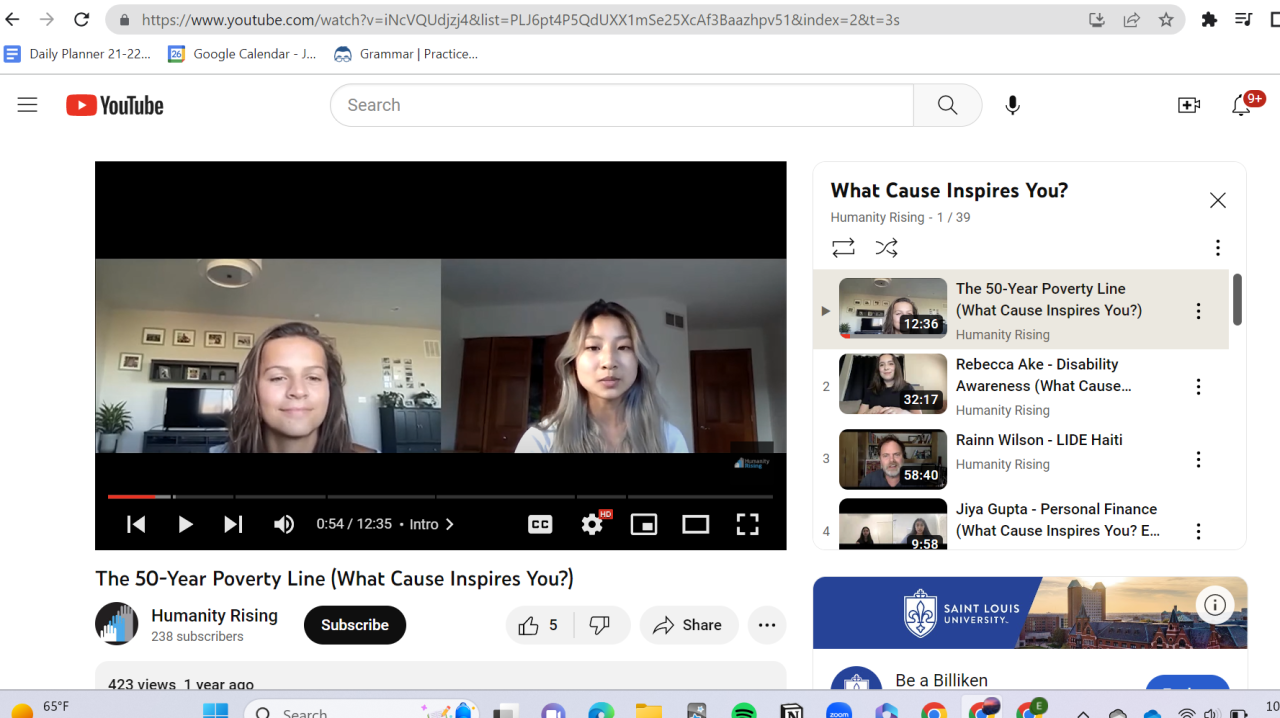
Task: Open options for Rebecca Ake video
Action: (x=1198, y=386)
